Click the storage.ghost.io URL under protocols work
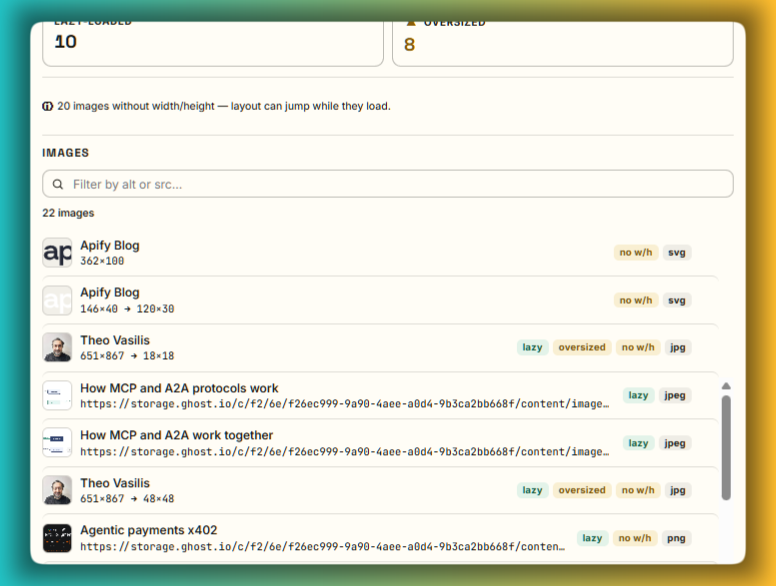 [345, 404]
